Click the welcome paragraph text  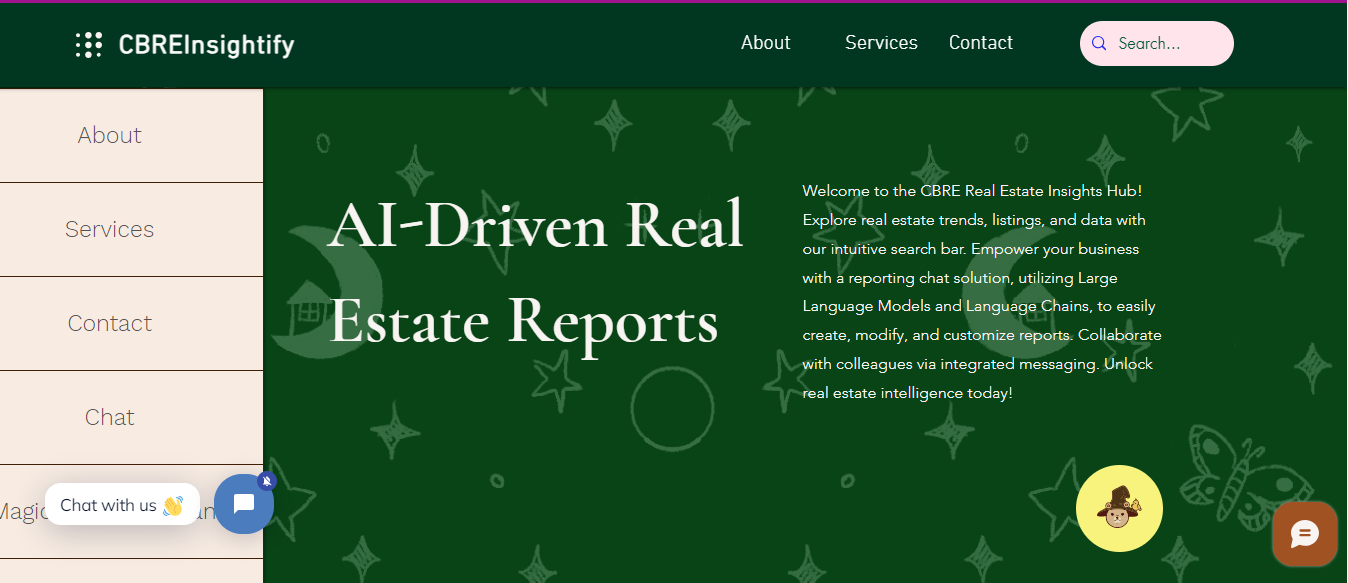(982, 292)
